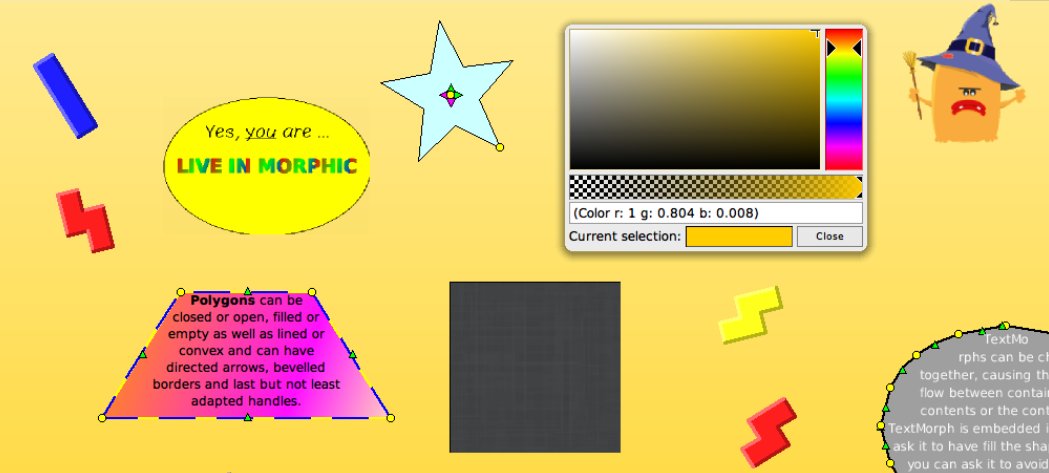This screenshot has width=1049, height=473.
Task: Select the red tetris piece beside the grey circle
Action: (x=769, y=432)
